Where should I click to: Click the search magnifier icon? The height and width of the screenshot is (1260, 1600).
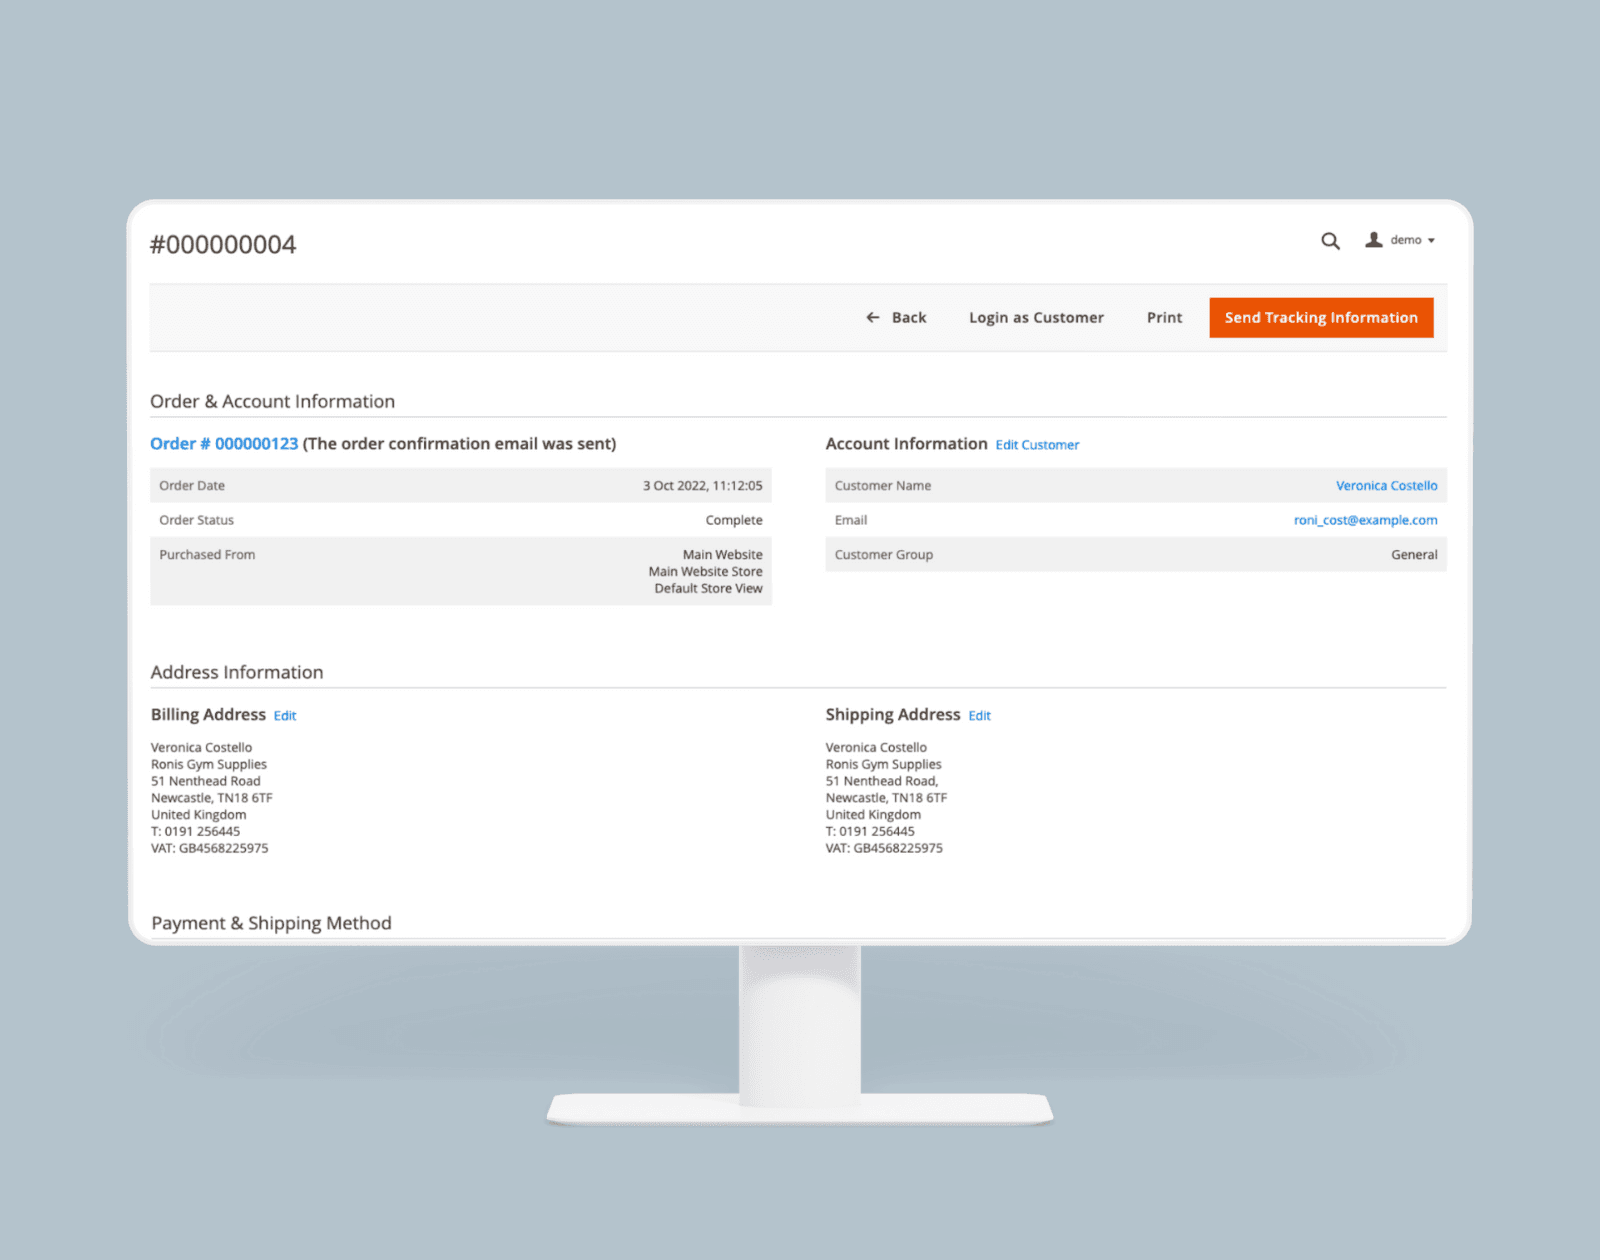(x=1330, y=241)
